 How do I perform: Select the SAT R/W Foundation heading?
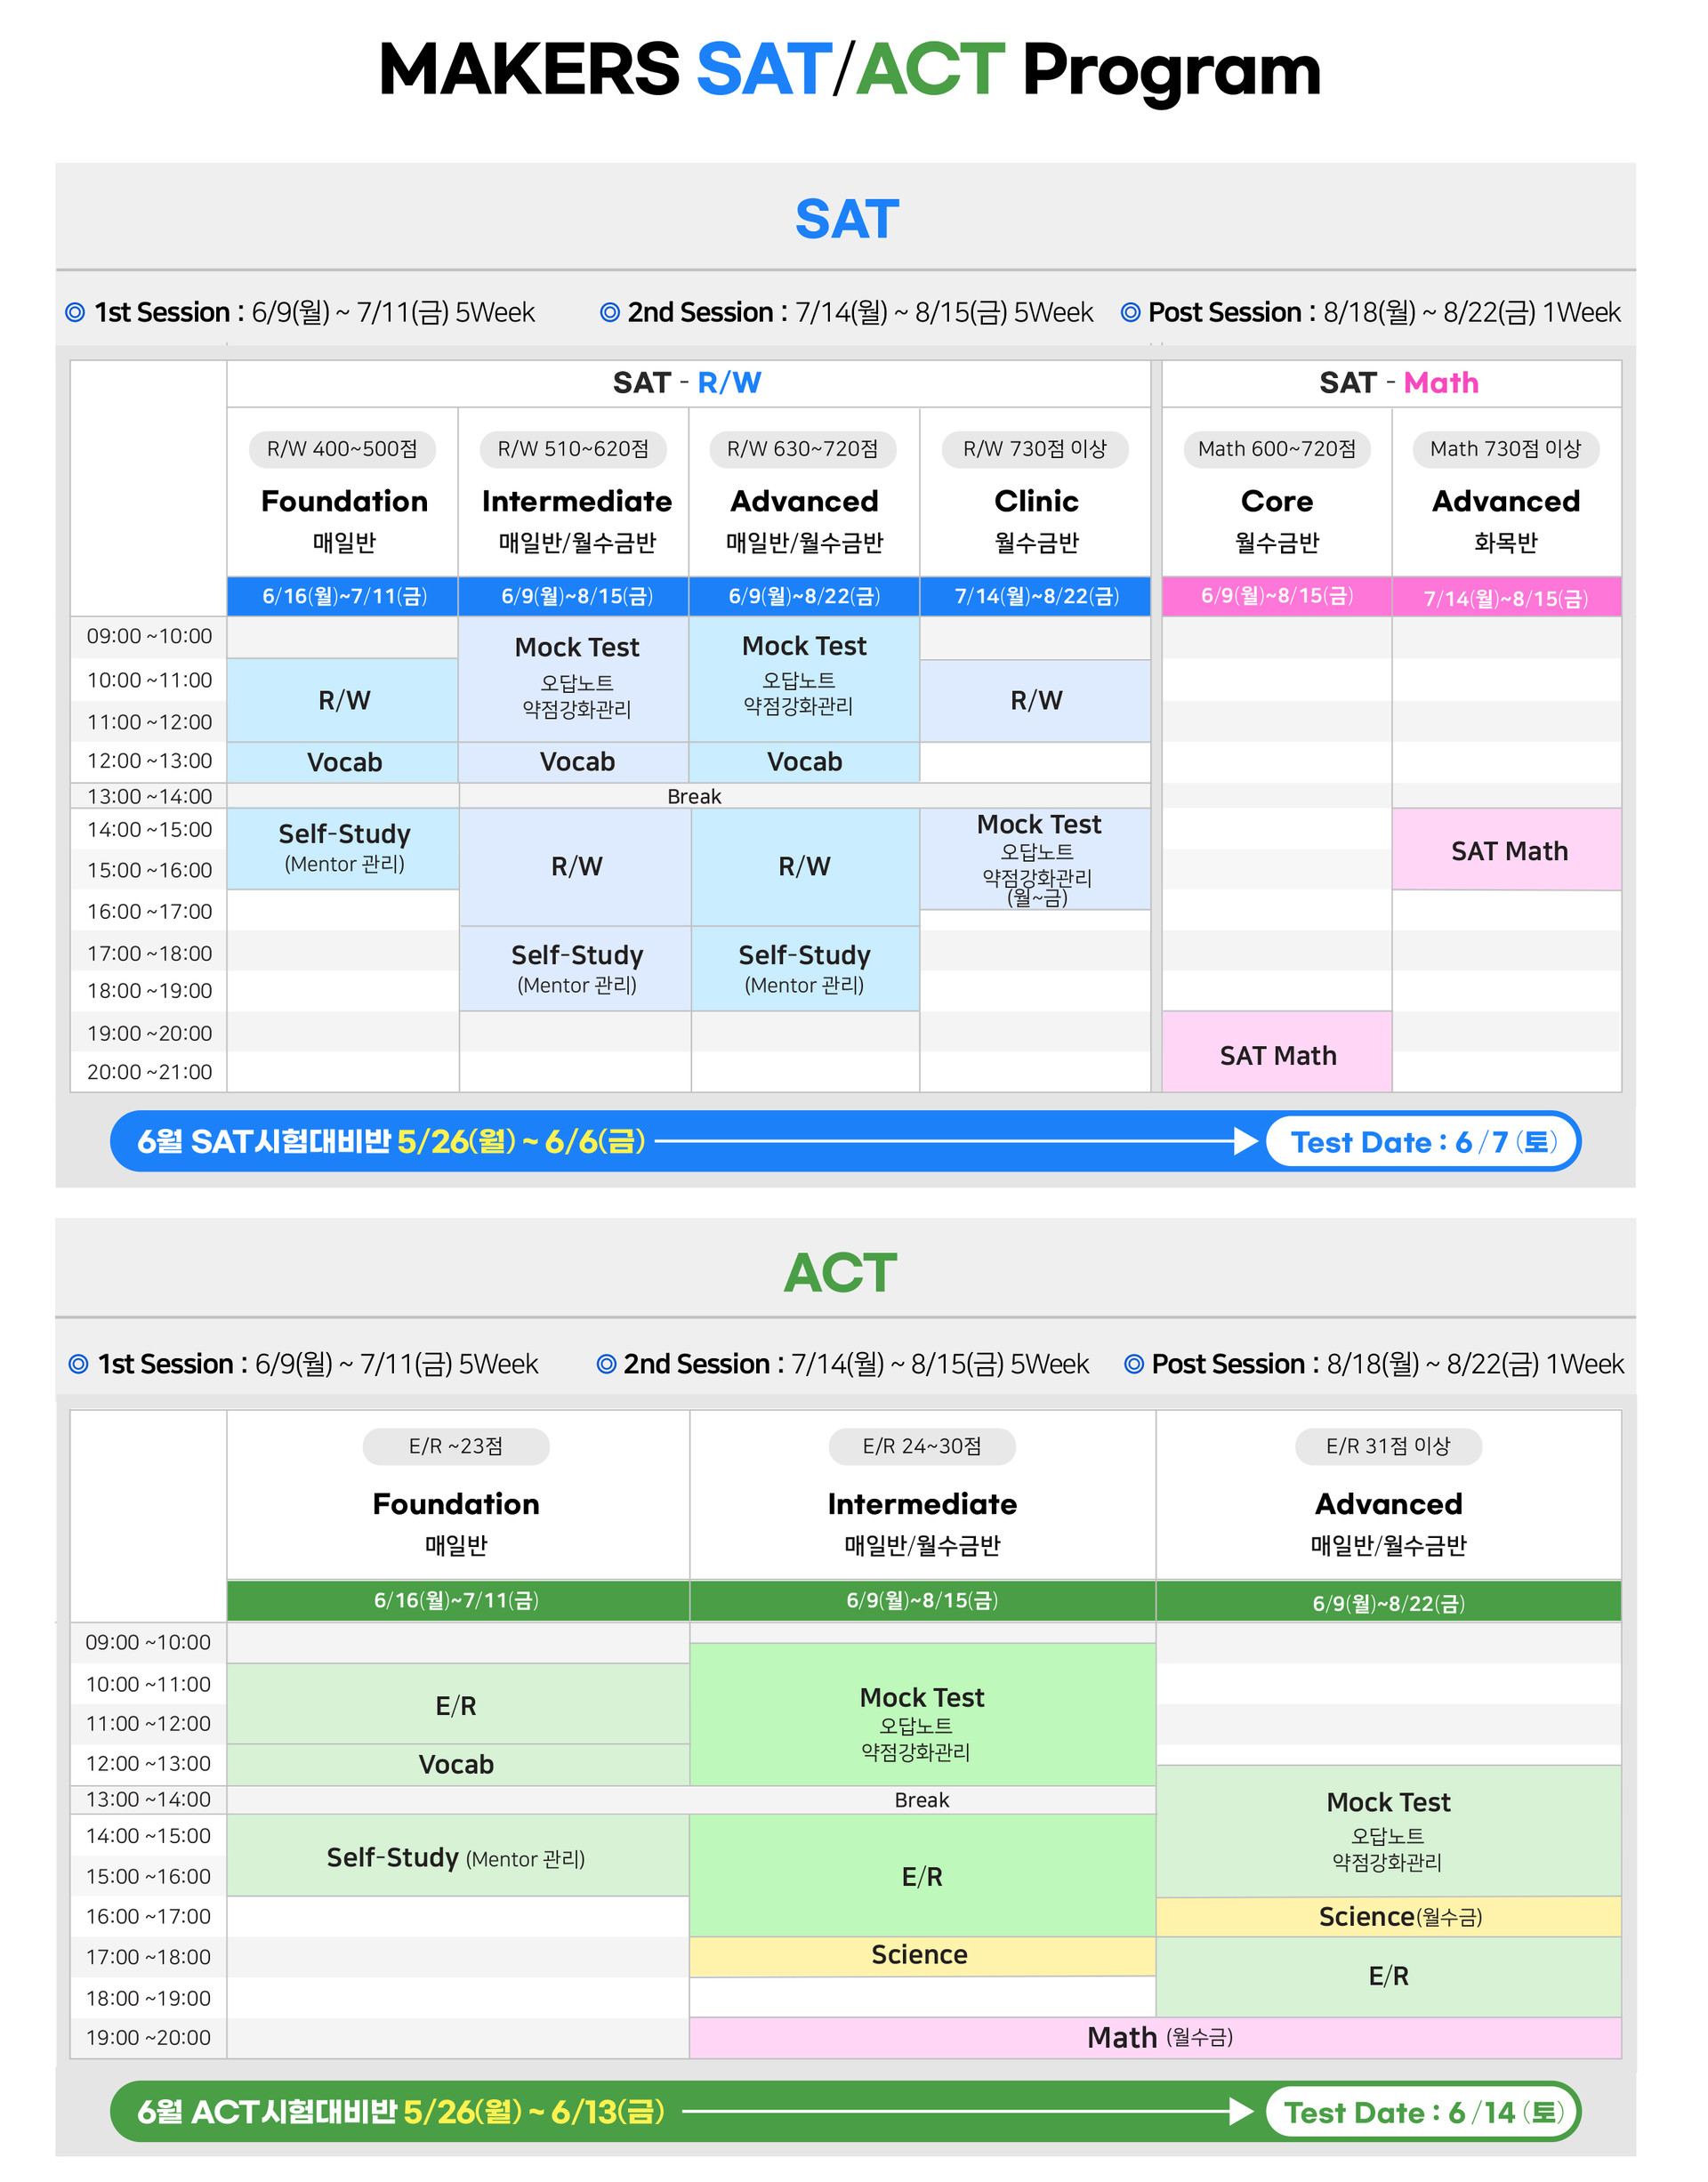pos(344,501)
